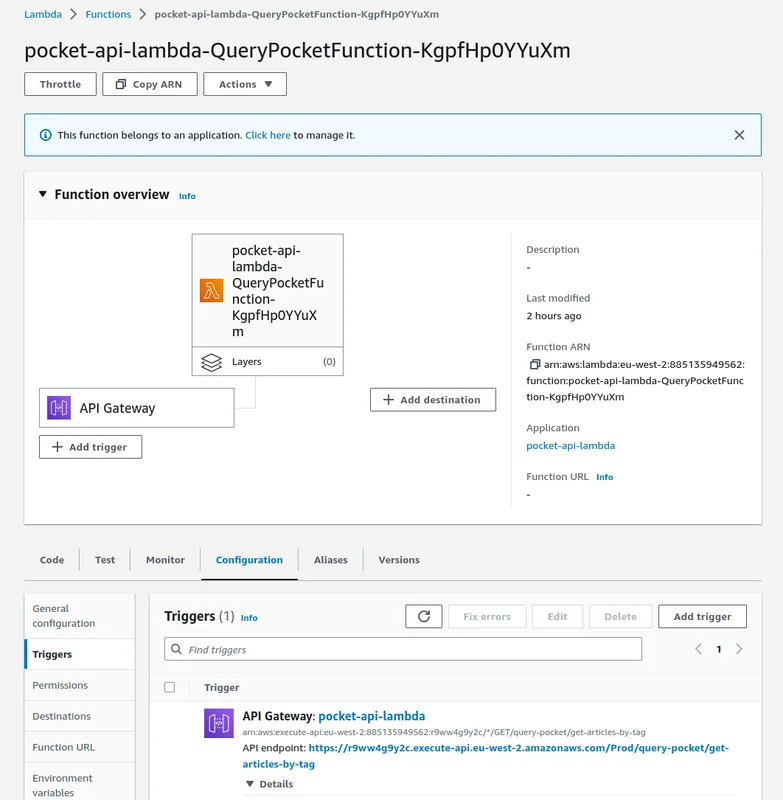
Task: Select all triggers header checkbox
Action: pyautogui.click(x=169, y=687)
